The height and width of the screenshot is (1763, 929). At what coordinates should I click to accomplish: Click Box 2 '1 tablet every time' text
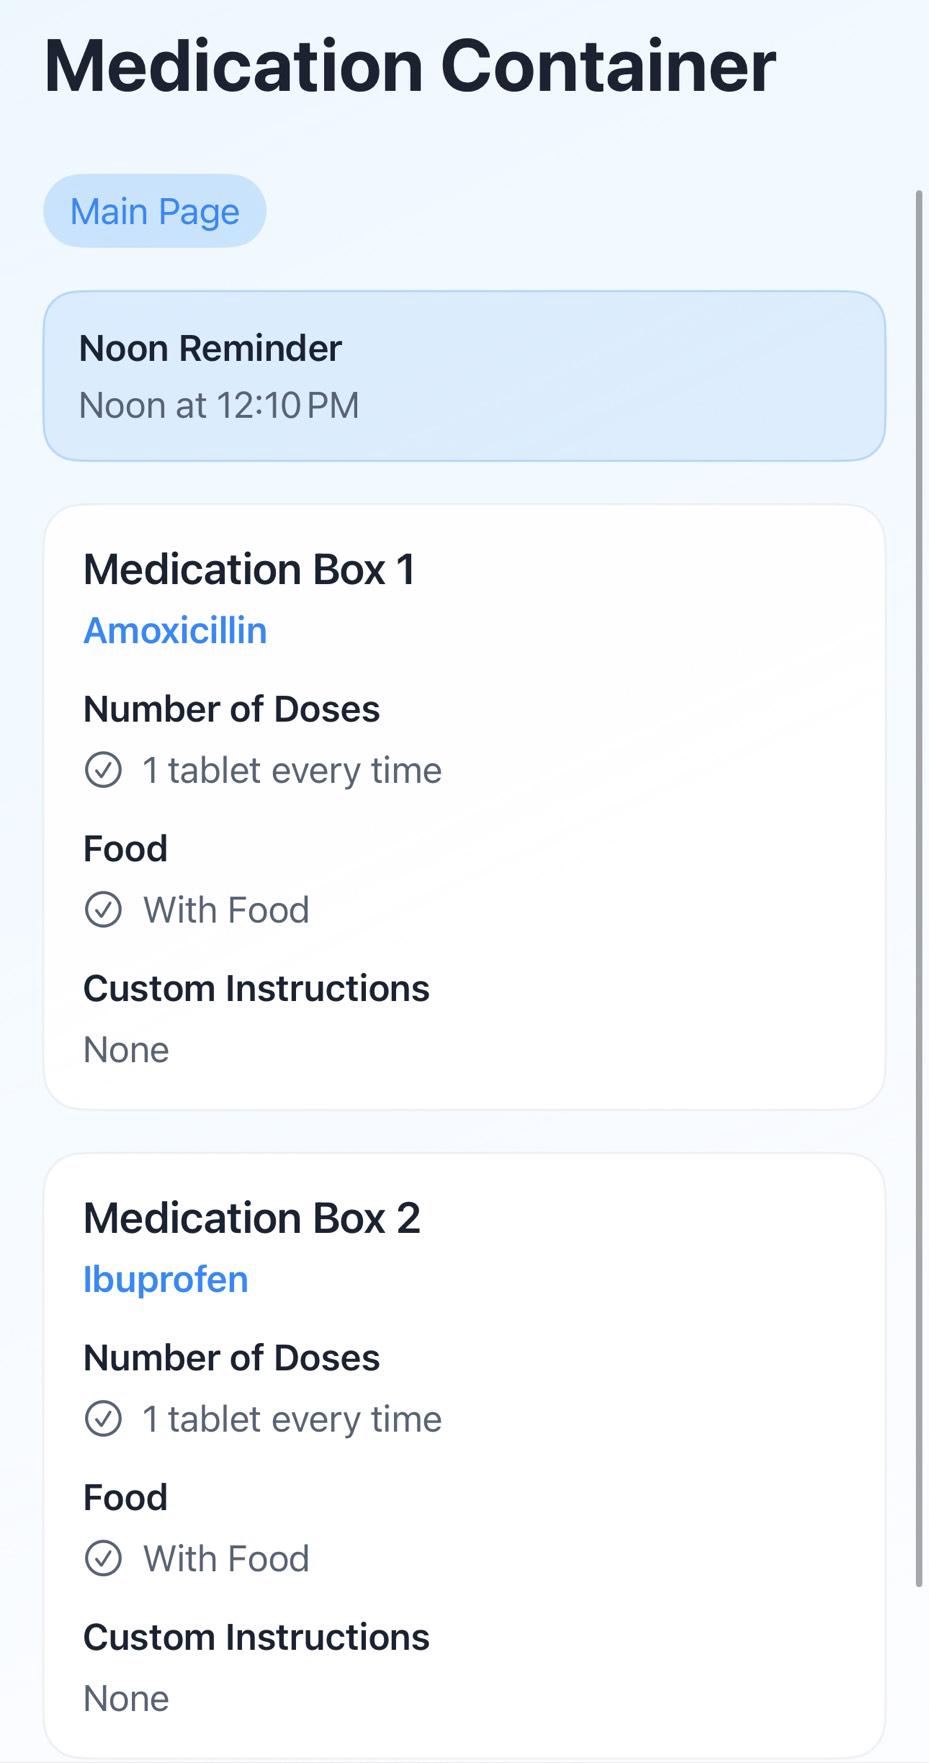(292, 1420)
